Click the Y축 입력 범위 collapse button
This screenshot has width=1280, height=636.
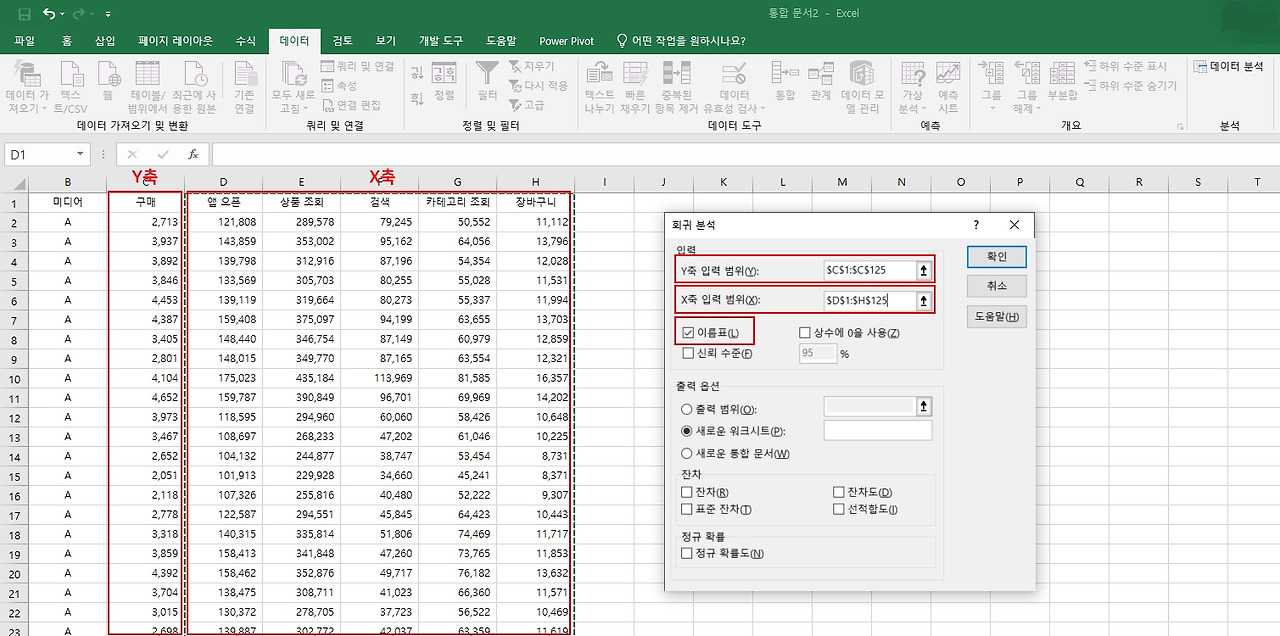[x=923, y=270]
